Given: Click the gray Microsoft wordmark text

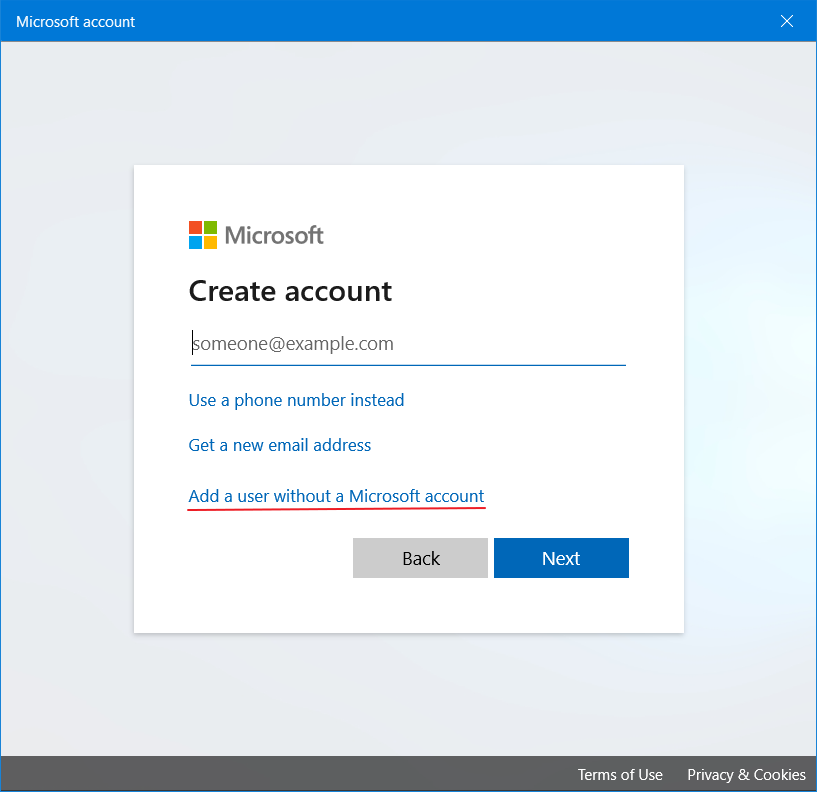Looking at the screenshot, I should pyautogui.click(x=274, y=235).
